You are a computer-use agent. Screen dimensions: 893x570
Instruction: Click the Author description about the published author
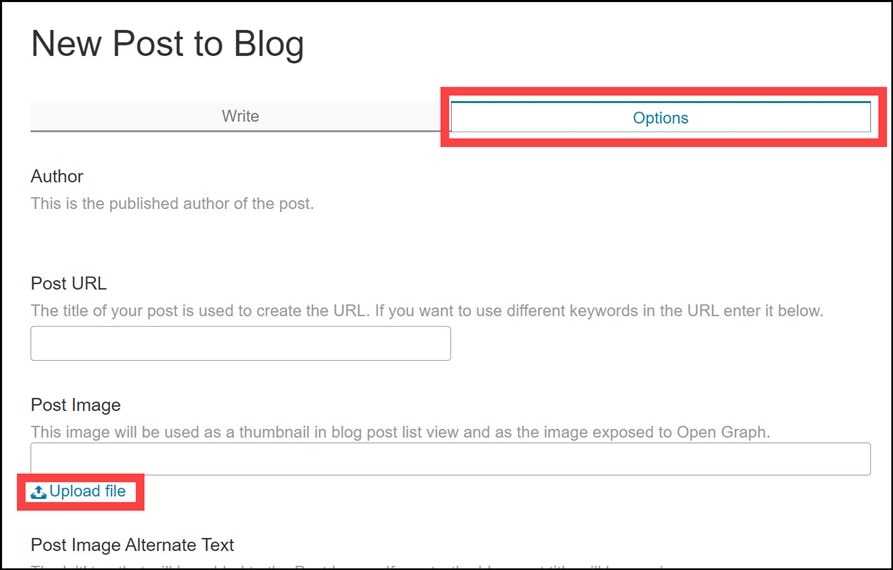click(x=172, y=204)
